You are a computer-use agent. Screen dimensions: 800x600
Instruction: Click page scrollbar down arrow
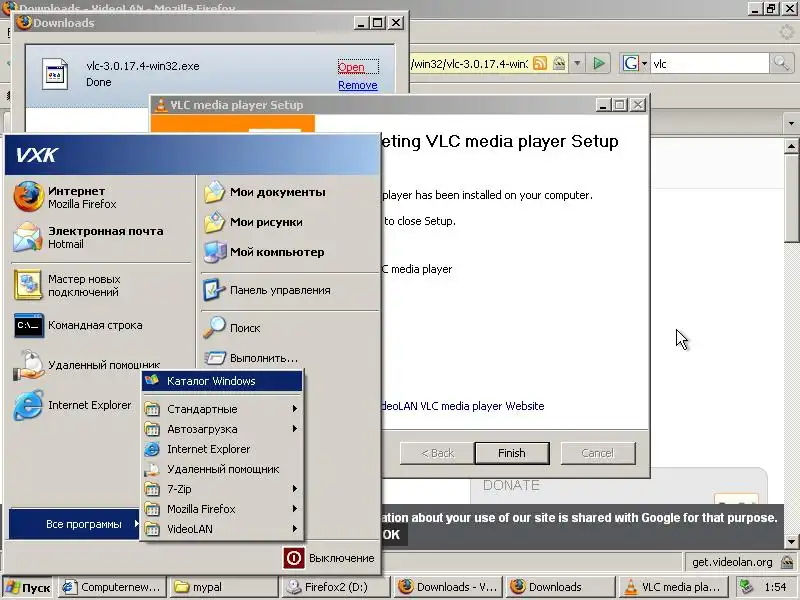pyautogui.click(x=791, y=542)
